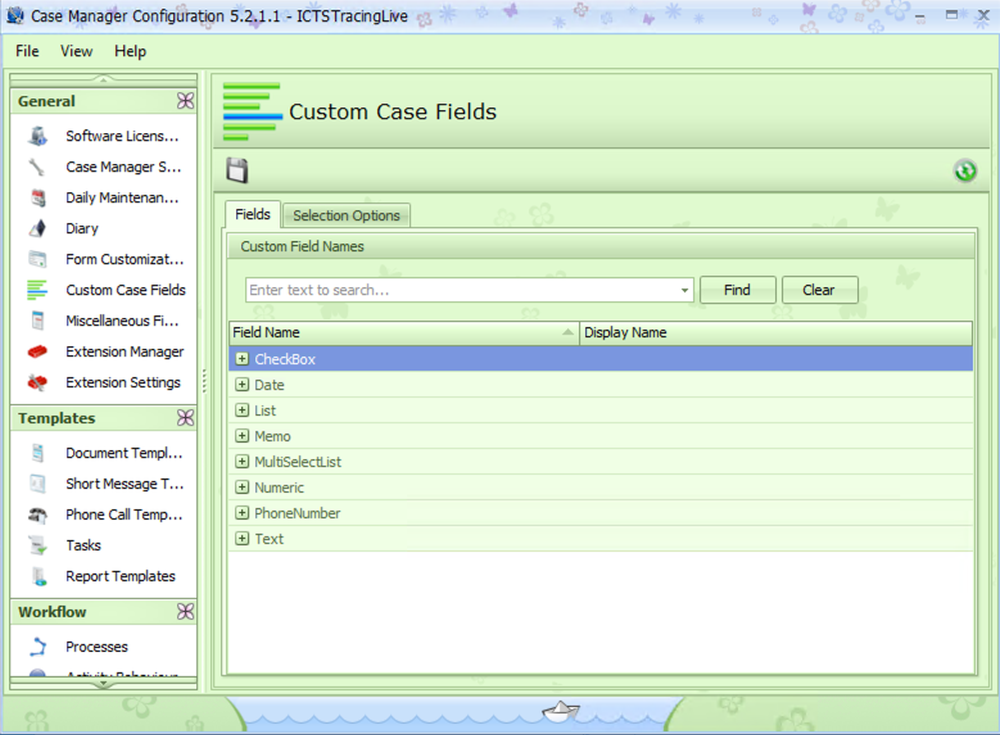Click the Custom Field Names group header
1000x735 pixels.
tap(601, 246)
